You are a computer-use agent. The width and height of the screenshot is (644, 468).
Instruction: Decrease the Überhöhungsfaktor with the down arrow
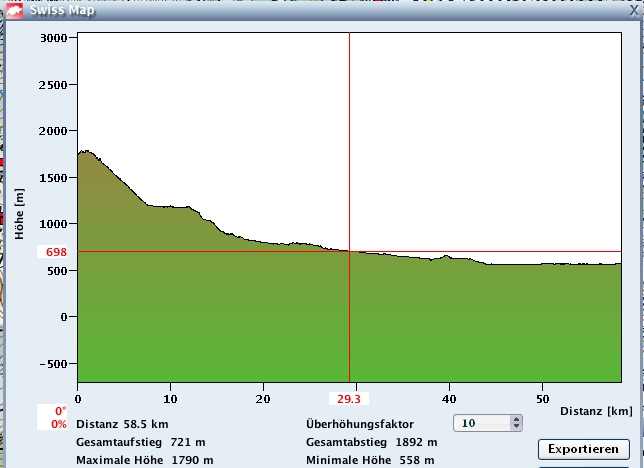516,427
